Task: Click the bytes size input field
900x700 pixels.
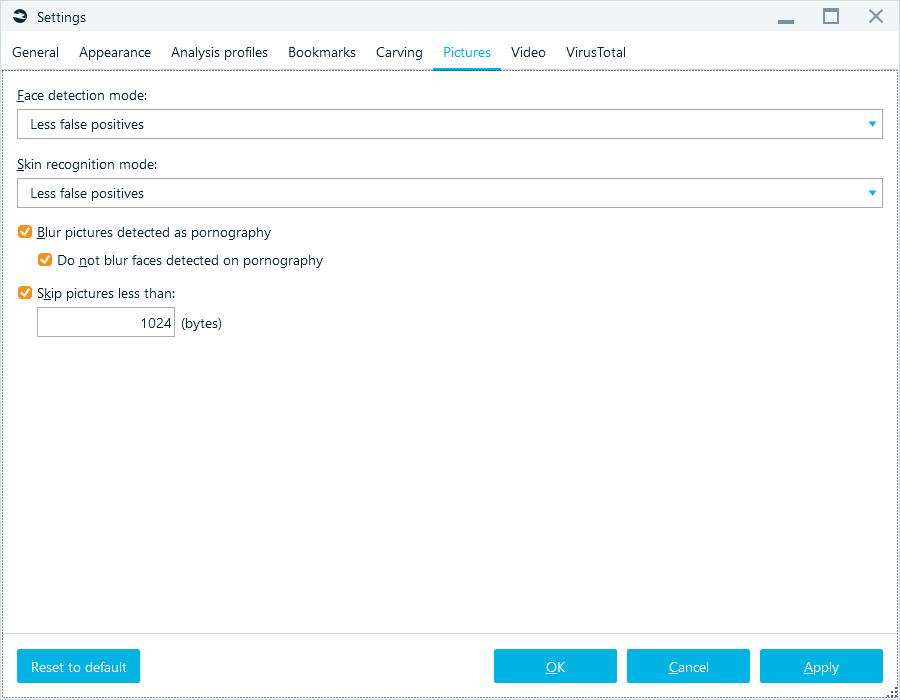Action: click(106, 322)
